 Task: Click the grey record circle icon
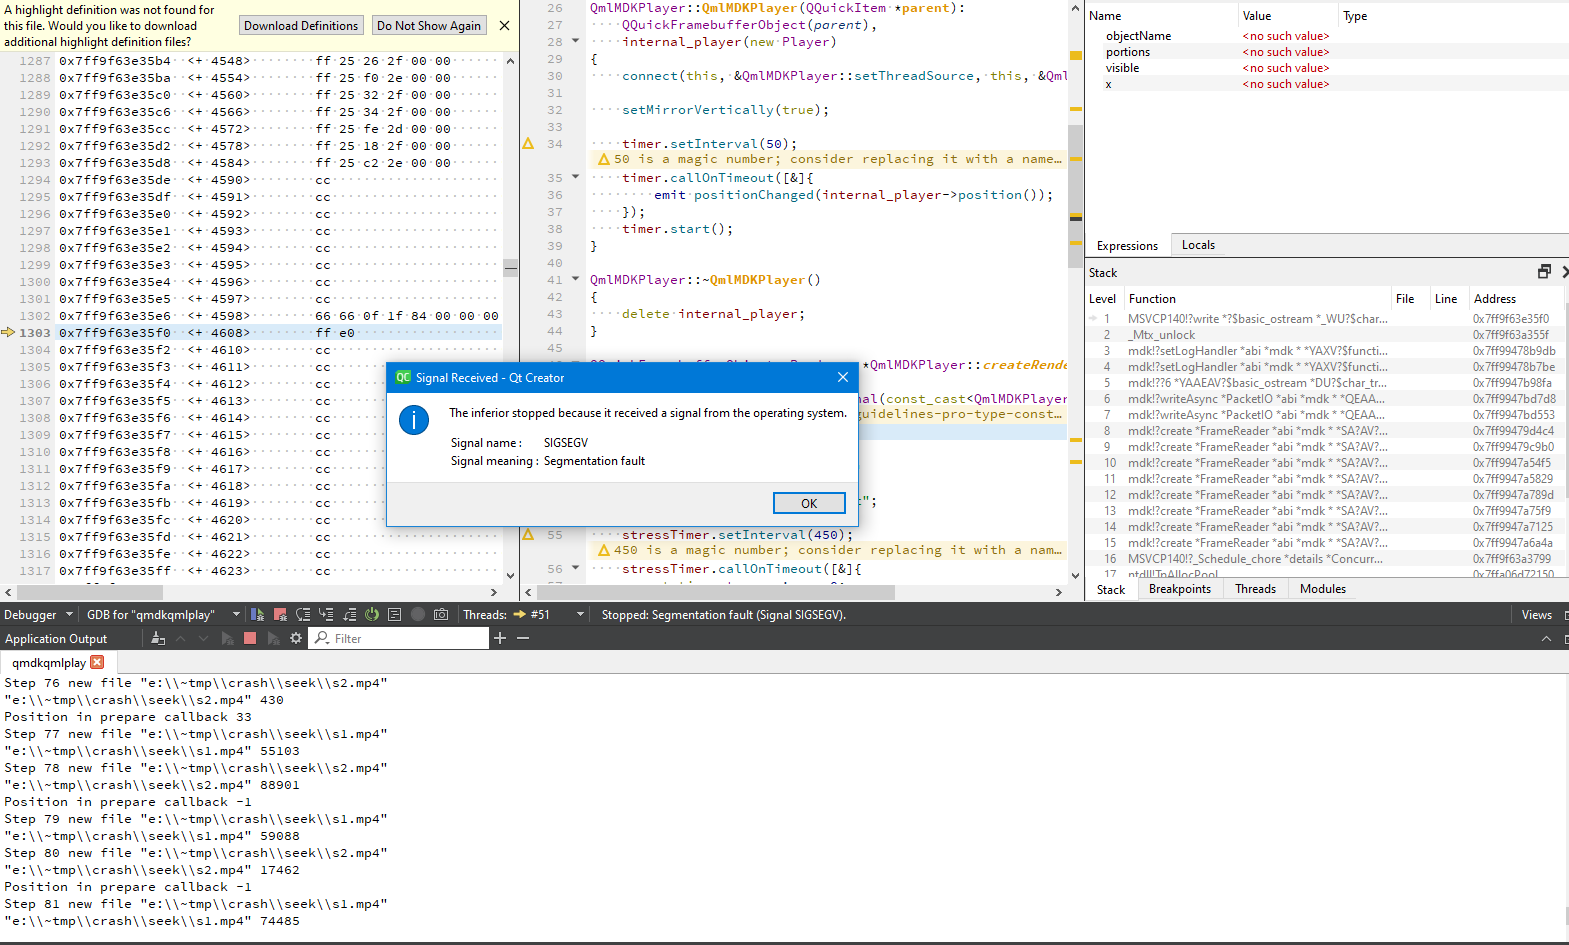tap(418, 614)
